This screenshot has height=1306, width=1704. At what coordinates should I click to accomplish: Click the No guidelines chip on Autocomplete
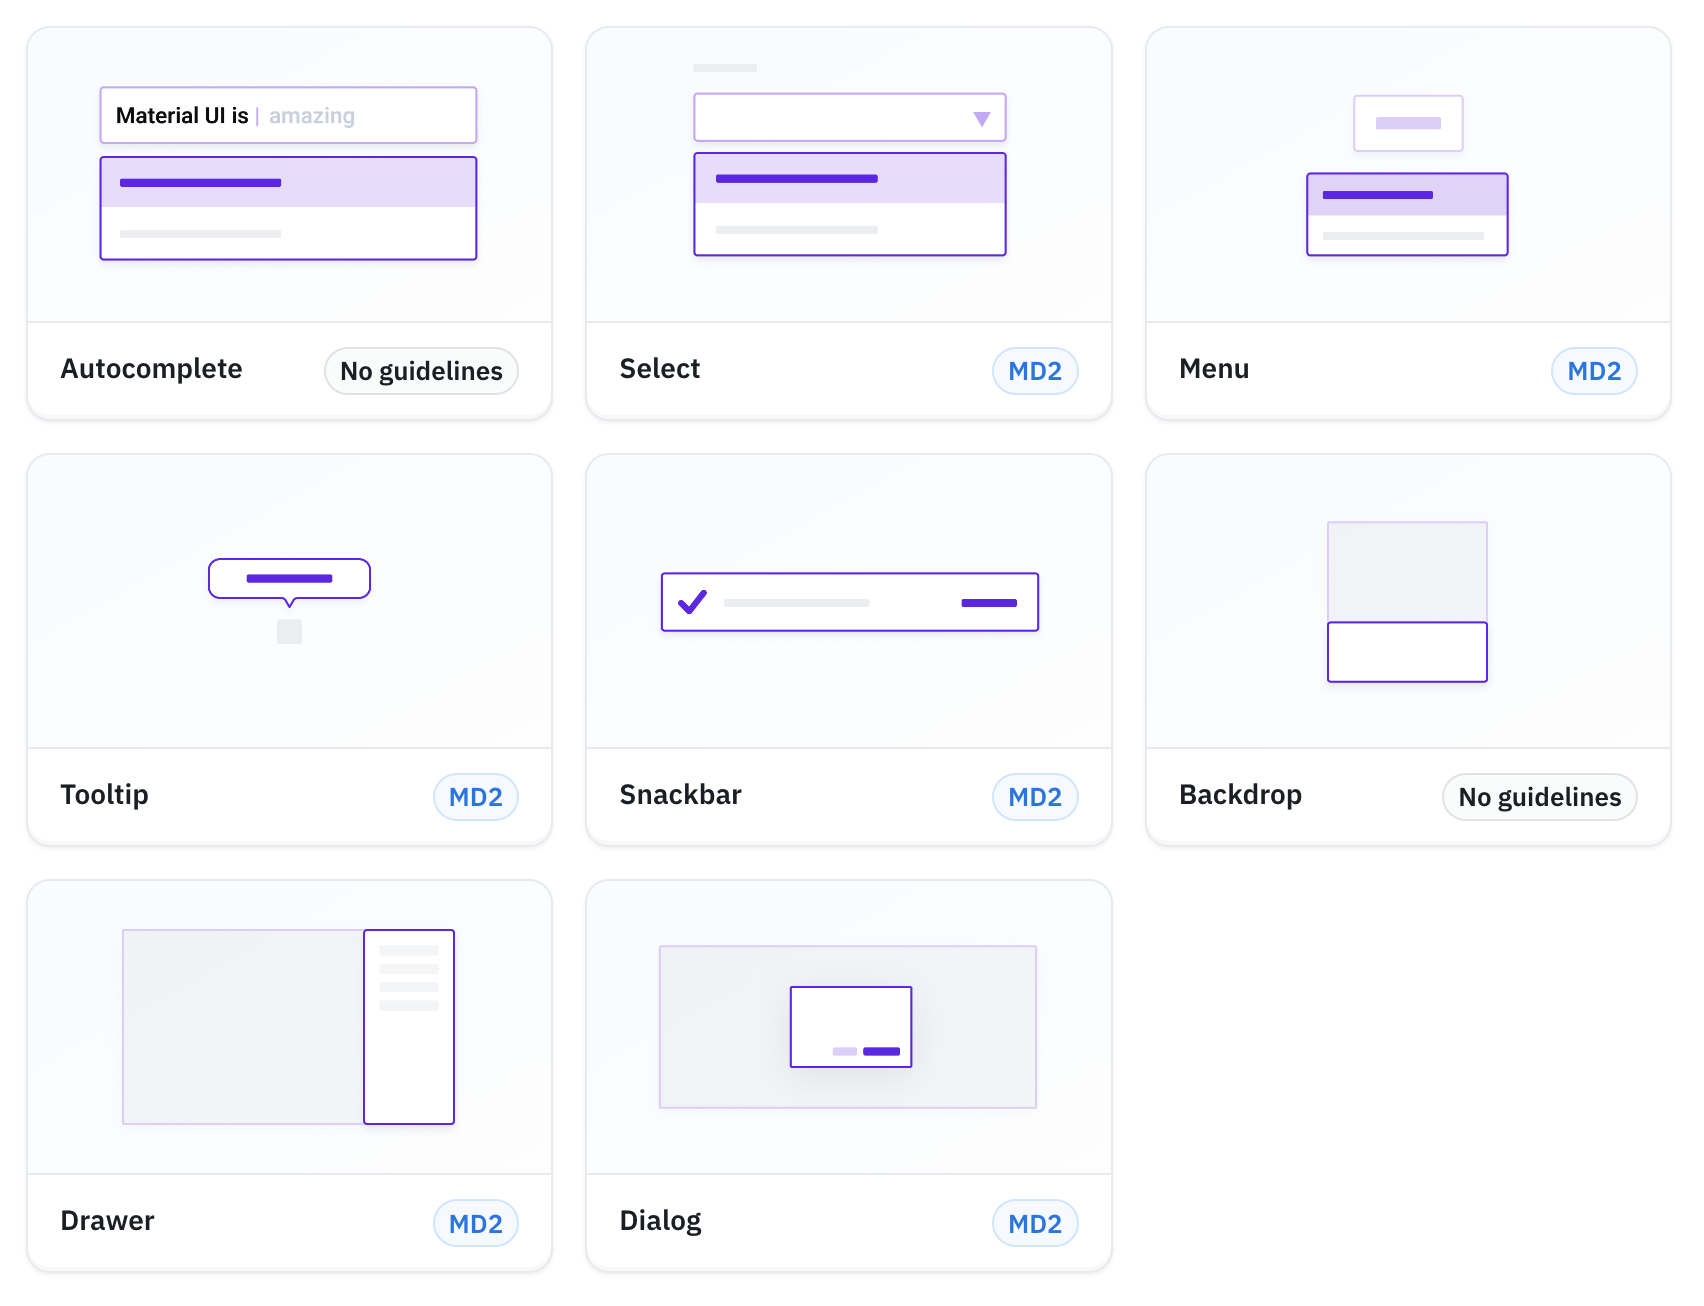(421, 371)
